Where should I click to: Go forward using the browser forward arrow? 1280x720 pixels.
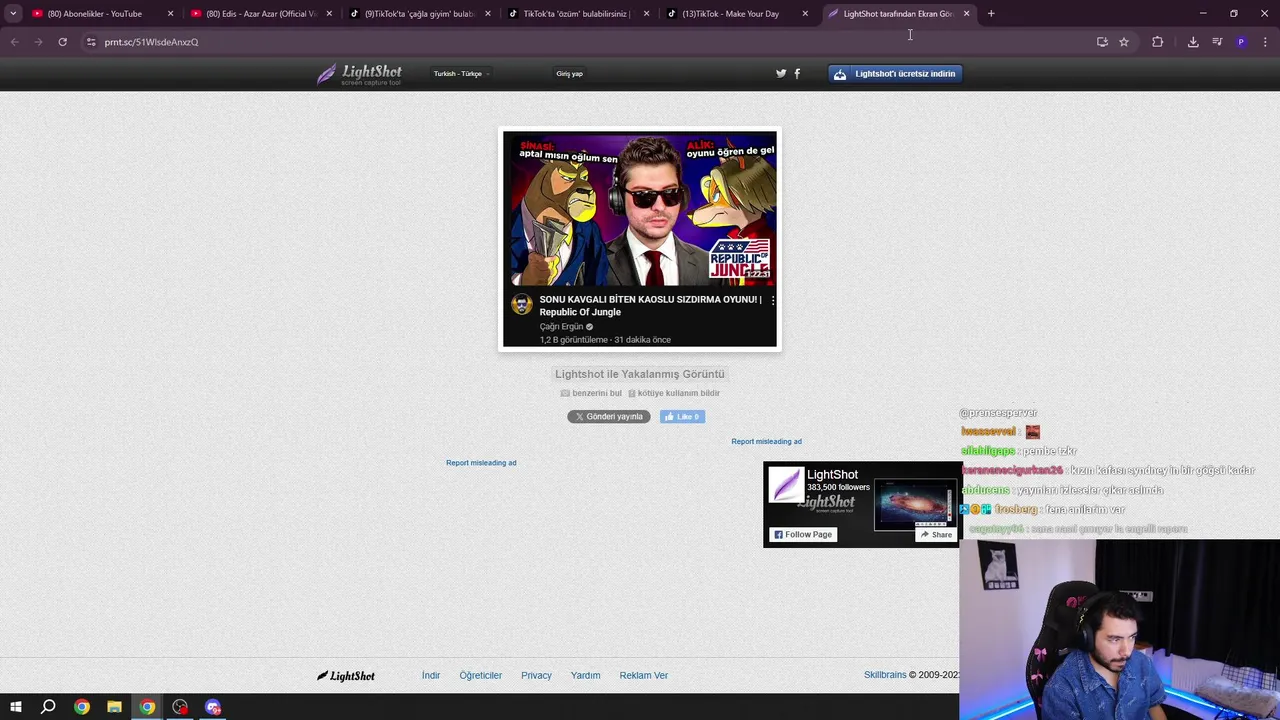tap(38, 42)
